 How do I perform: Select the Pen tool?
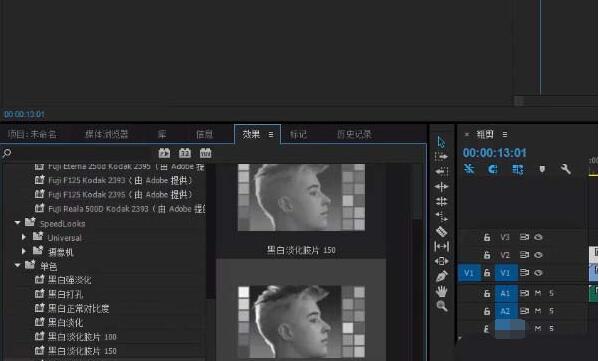(x=441, y=276)
